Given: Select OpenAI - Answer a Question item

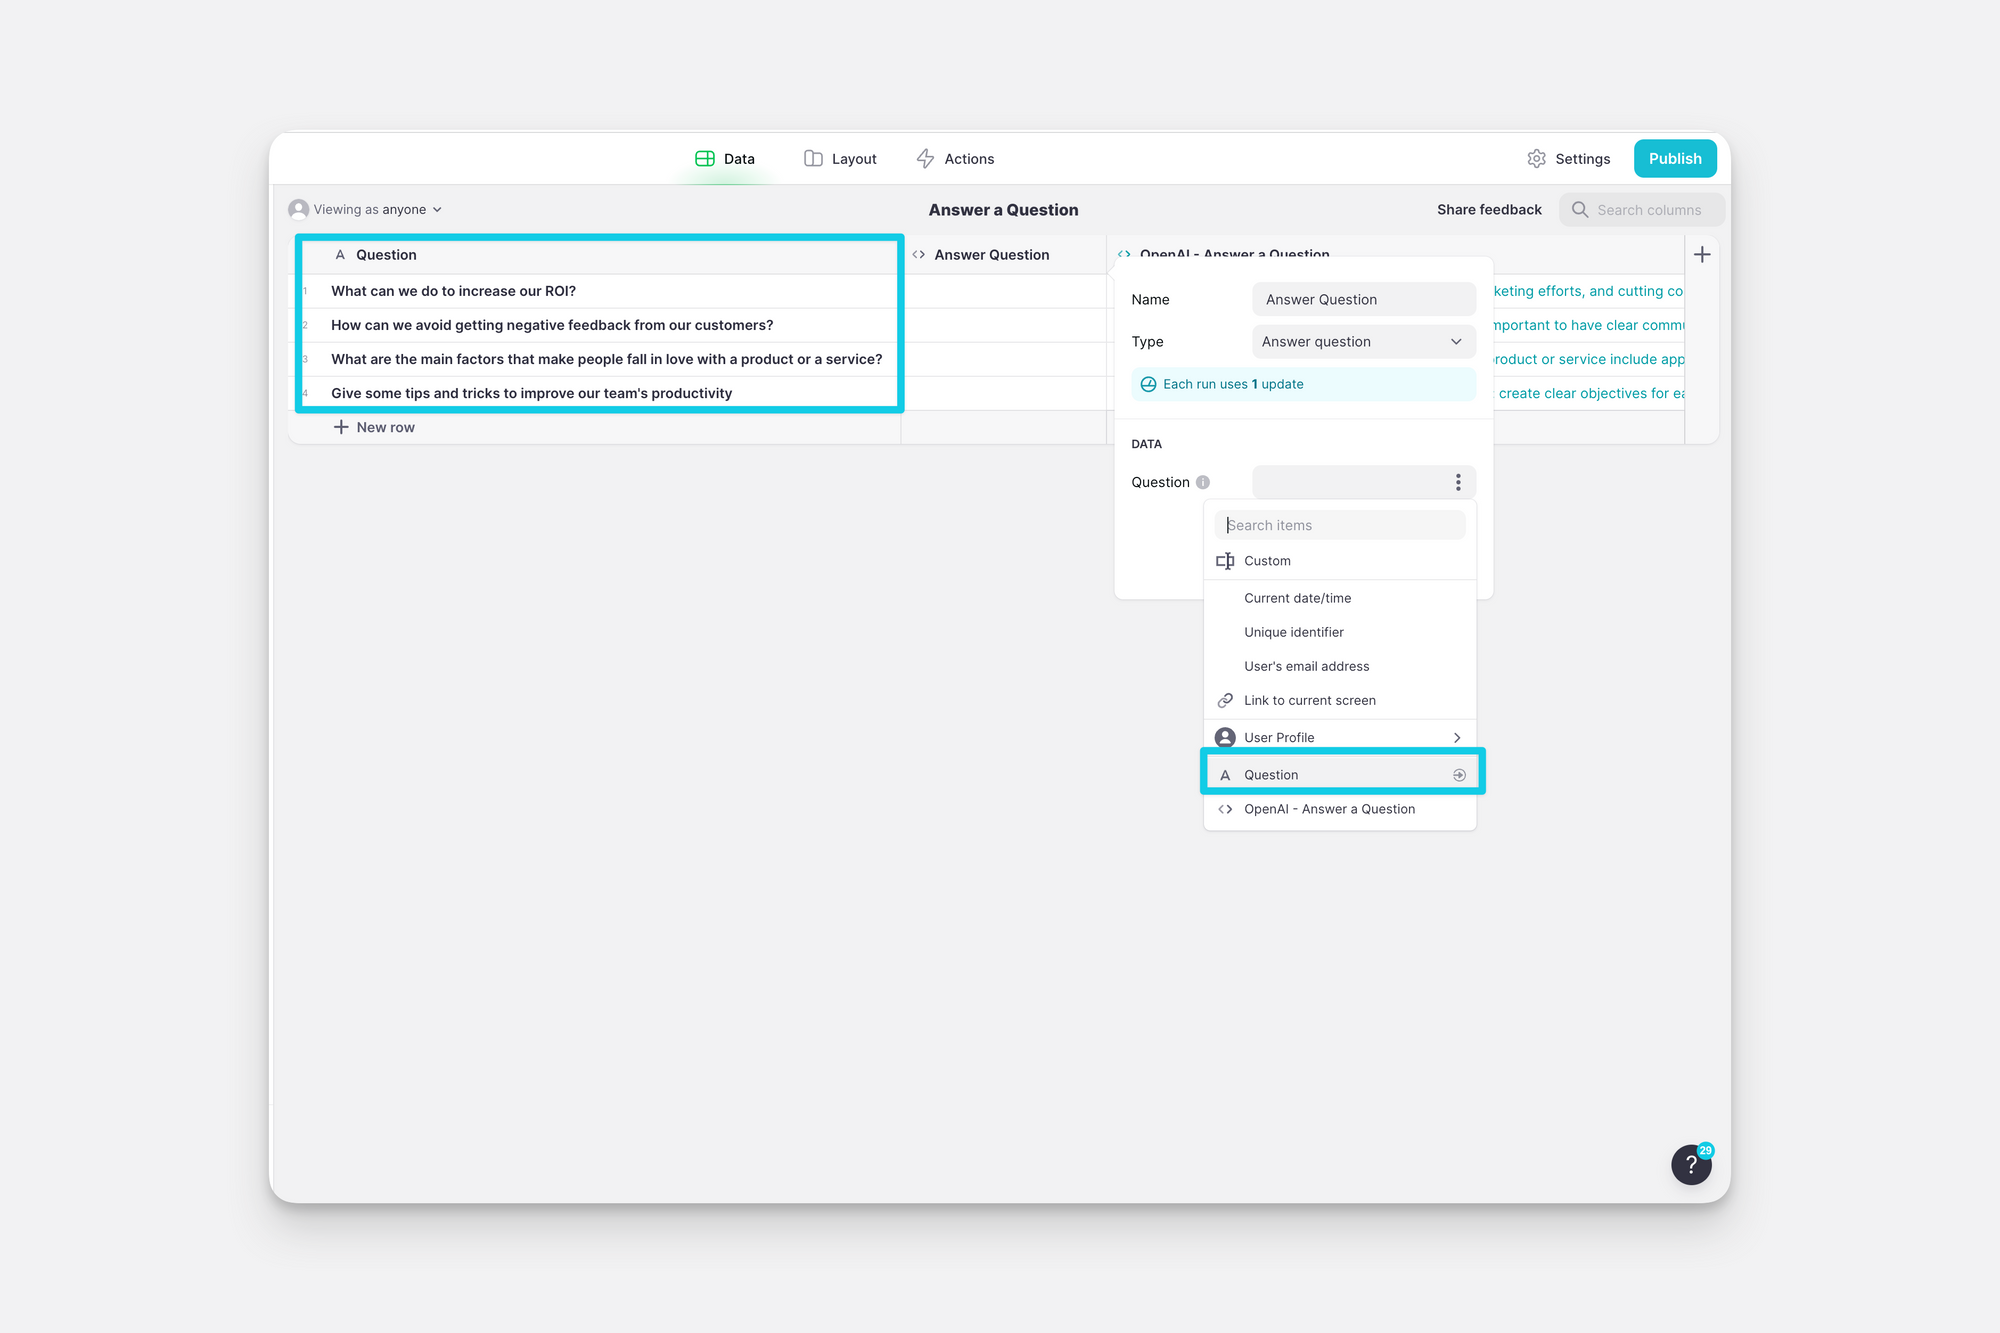Looking at the screenshot, I should pyautogui.click(x=1328, y=809).
